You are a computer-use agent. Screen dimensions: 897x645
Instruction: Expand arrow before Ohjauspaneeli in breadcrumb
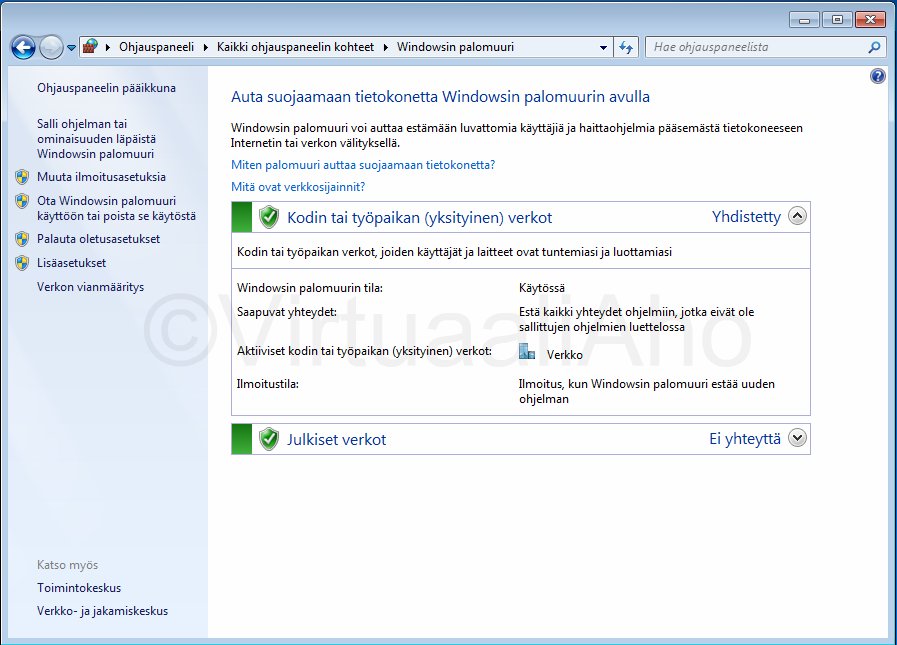point(108,48)
